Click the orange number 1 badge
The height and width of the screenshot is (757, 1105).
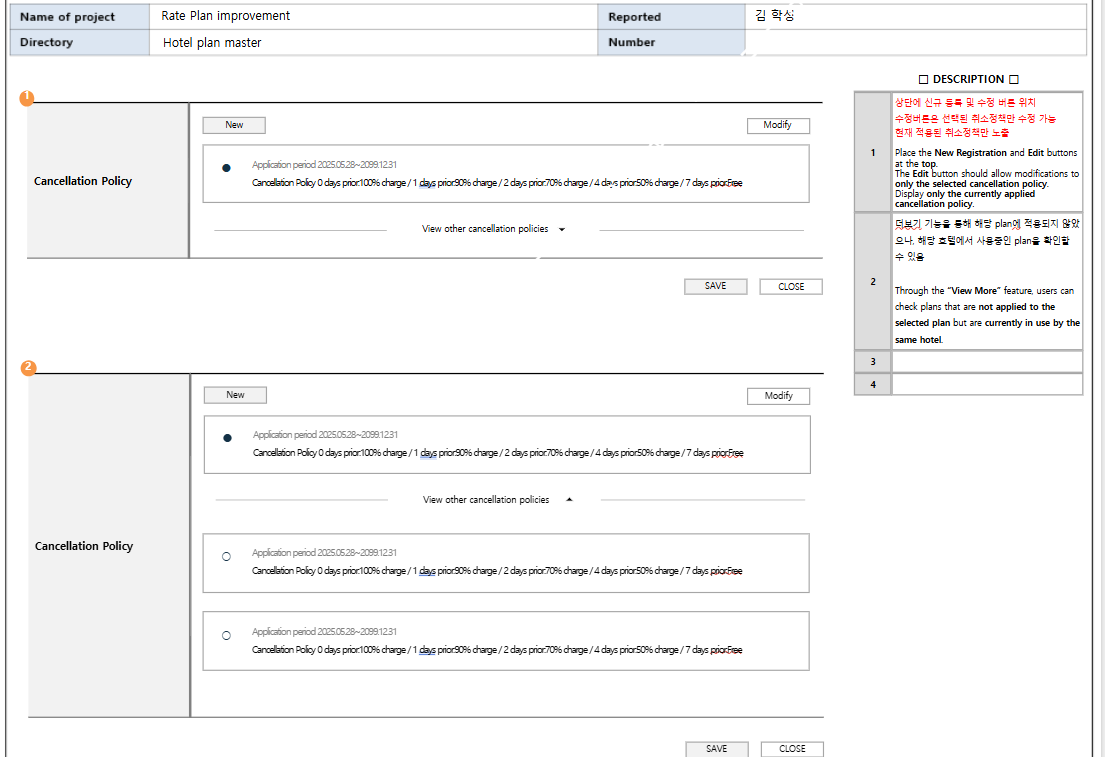(x=27, y=98)
